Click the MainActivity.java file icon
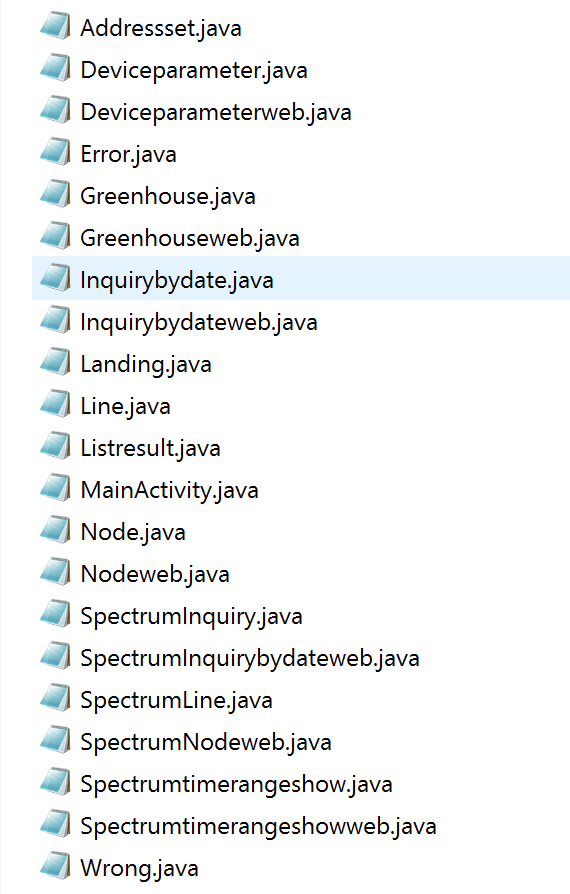 (56, 489)
